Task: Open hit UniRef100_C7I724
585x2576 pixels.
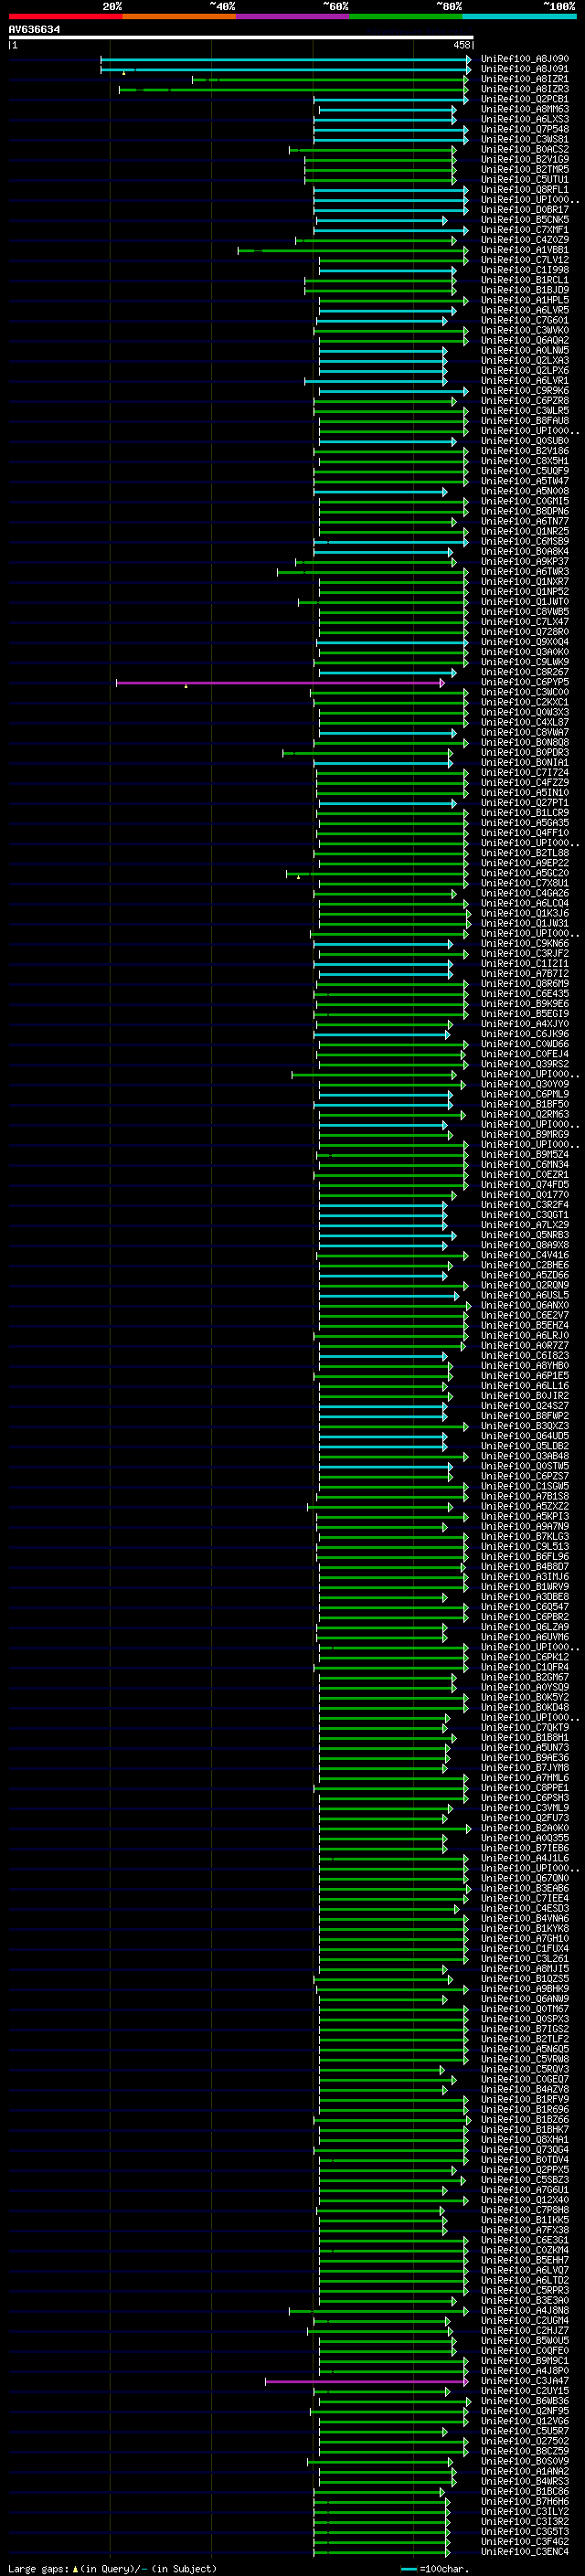Action: coord(524,772)
